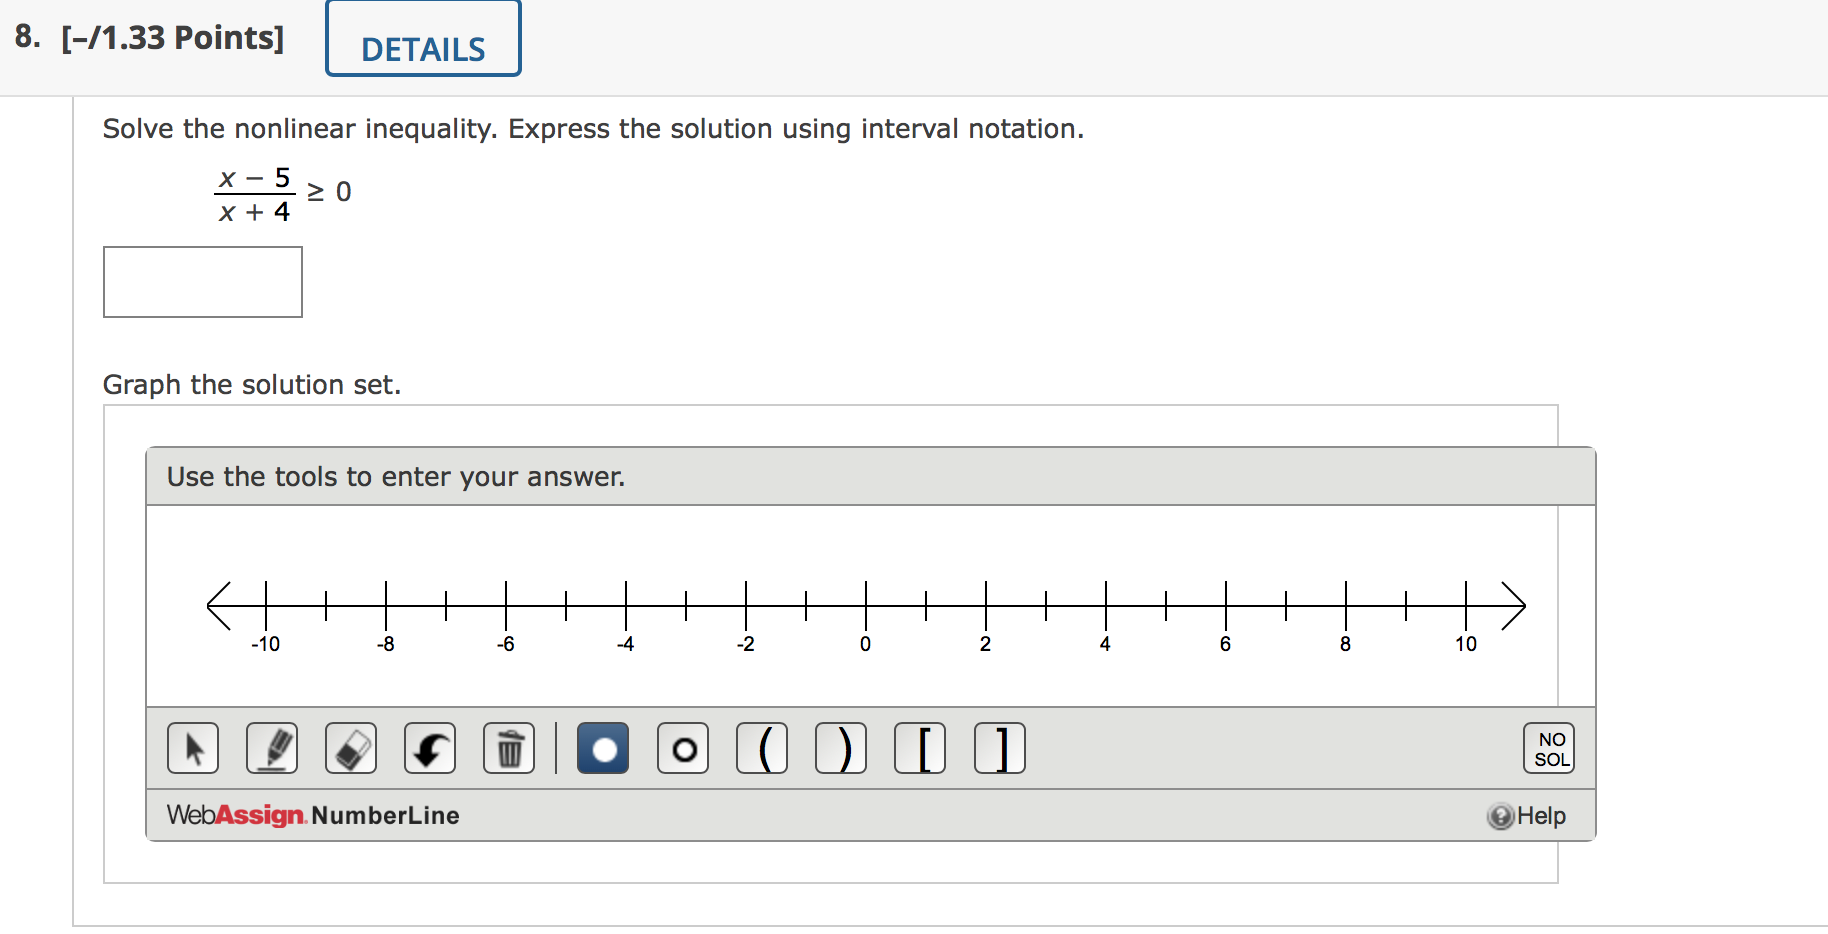The width and height of the screenshot is (1828, 934).
Task: Open the DETAILS panel
Action: pos(422,40)
